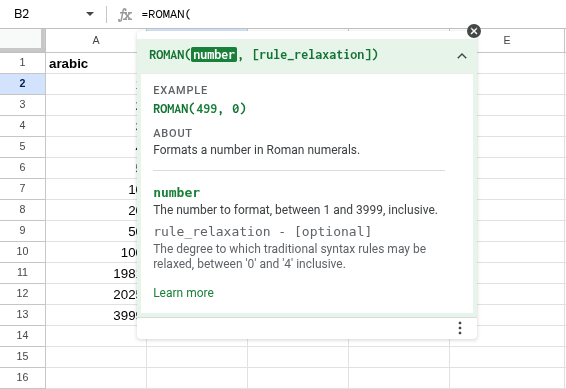
Task: Click the select-all corner box
Action: coord(22,40)
